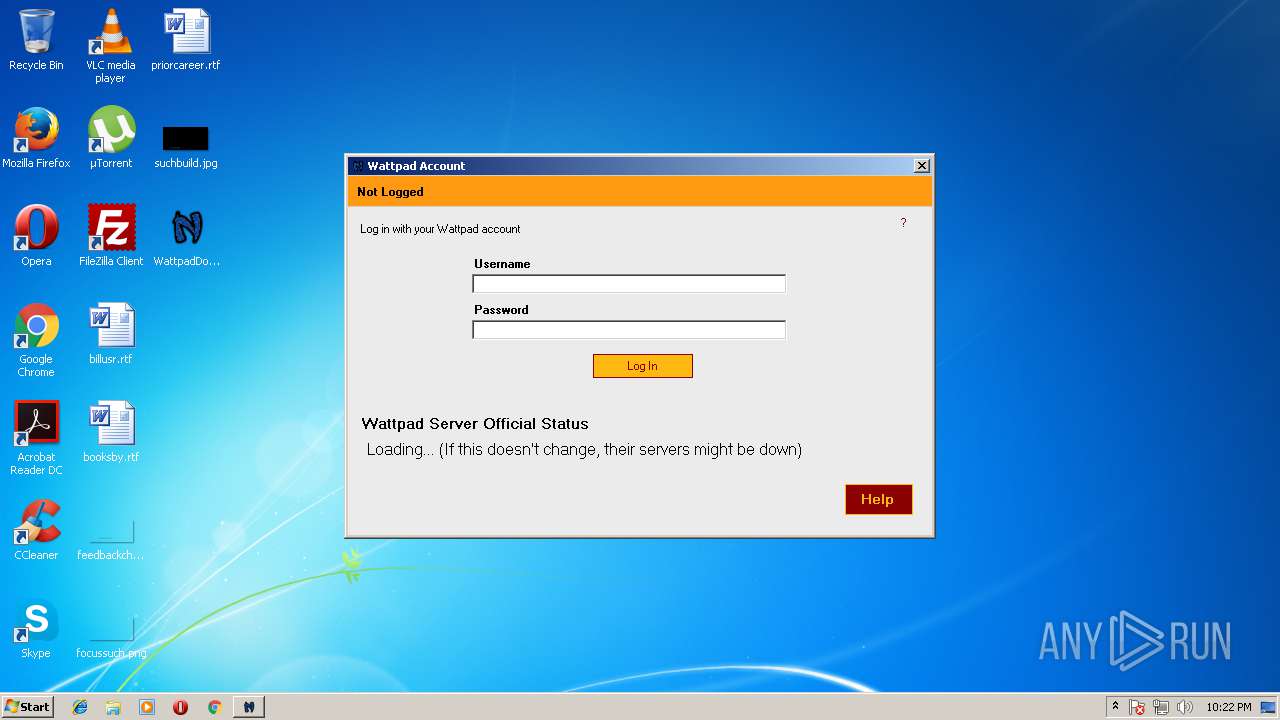This screenshot has height=720, width=1280.
Task: Open Windows Explorer folder in taskbar
Action: pos(113,707)
